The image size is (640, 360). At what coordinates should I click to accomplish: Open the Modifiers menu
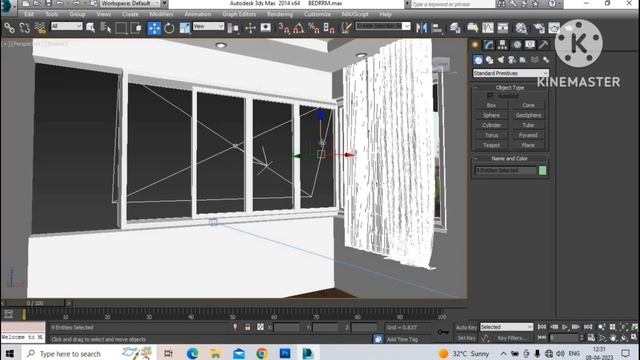click(161, 14)
